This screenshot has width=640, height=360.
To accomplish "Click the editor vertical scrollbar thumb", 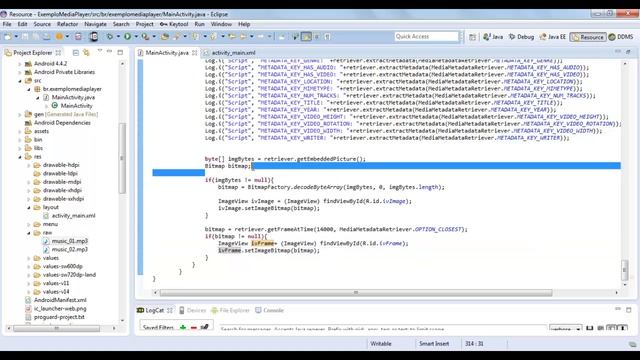I will coord(624,269).
